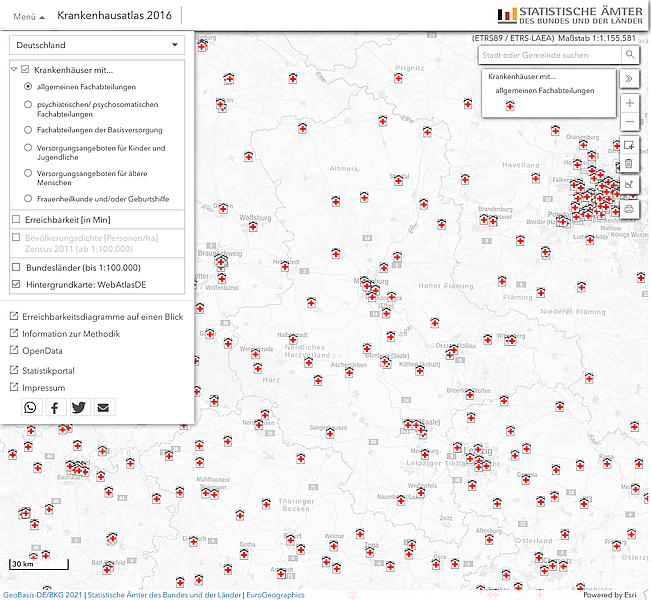Click the search magnifier icon
The width and height of the screenshot is (651, 600).
coord(630,55)
